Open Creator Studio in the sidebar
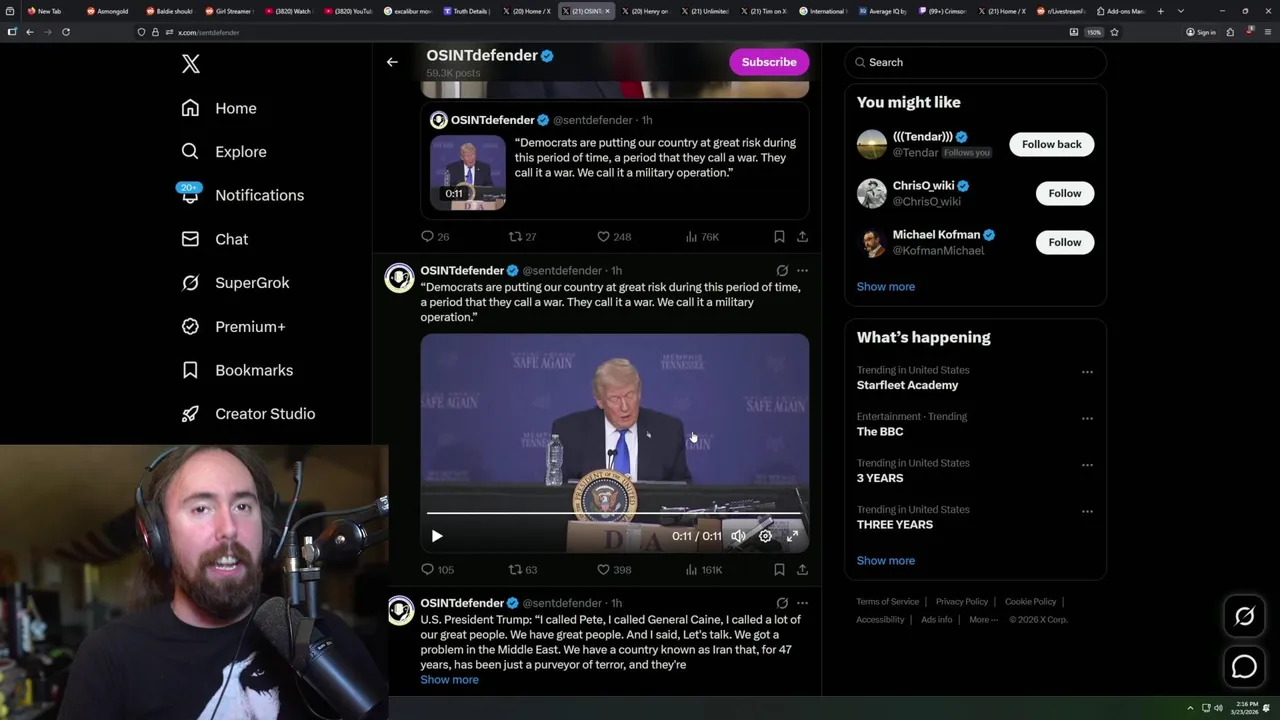 249,414
